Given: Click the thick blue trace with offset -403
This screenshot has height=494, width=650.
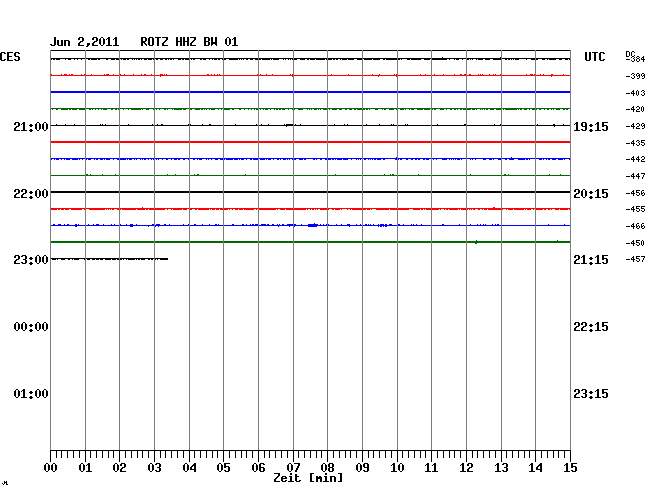Looking at the screenshot, I should click(310, 92).
